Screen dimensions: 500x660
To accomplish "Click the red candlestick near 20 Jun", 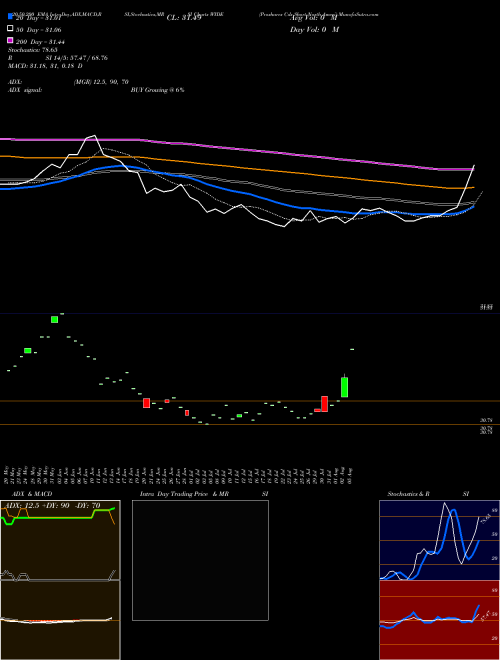I will pos(146,403).
